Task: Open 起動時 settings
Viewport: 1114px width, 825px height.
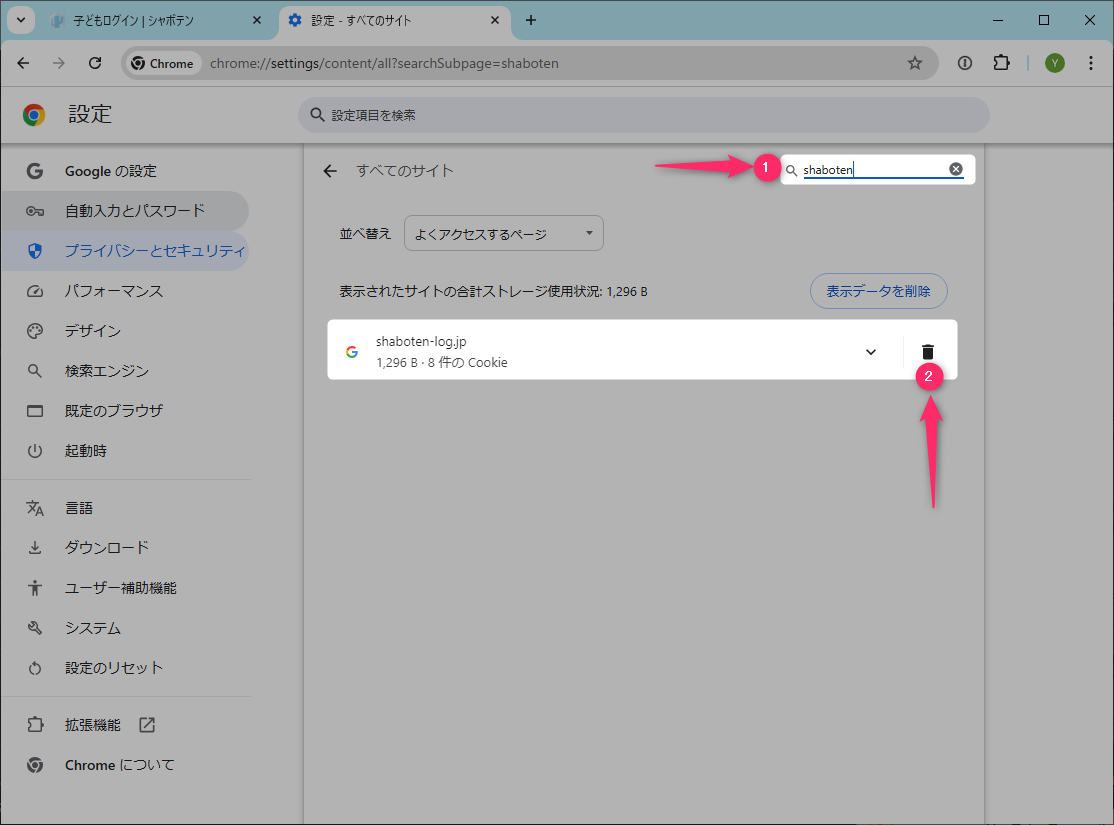Action: tap(85, 451)
